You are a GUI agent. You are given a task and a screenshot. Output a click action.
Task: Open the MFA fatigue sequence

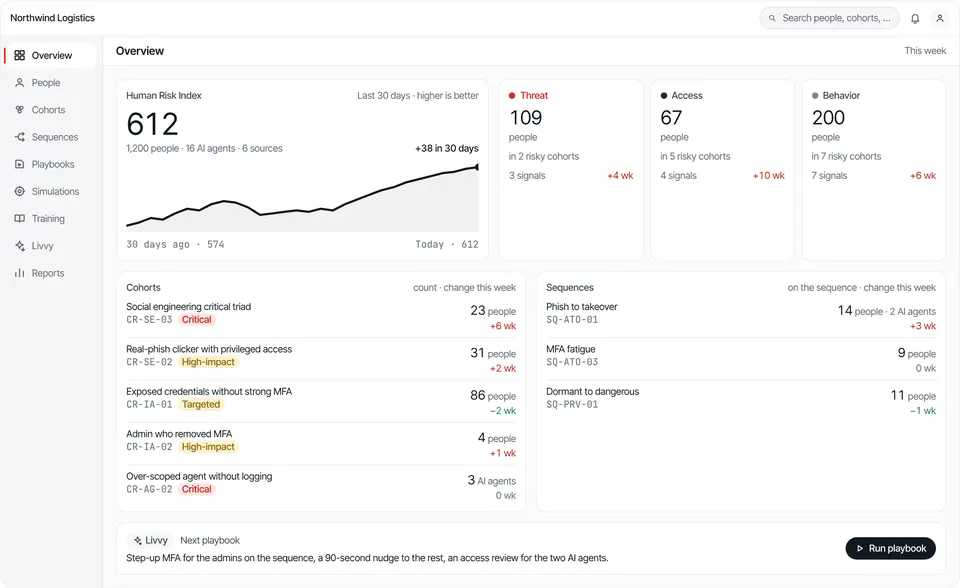coord(741,358)
